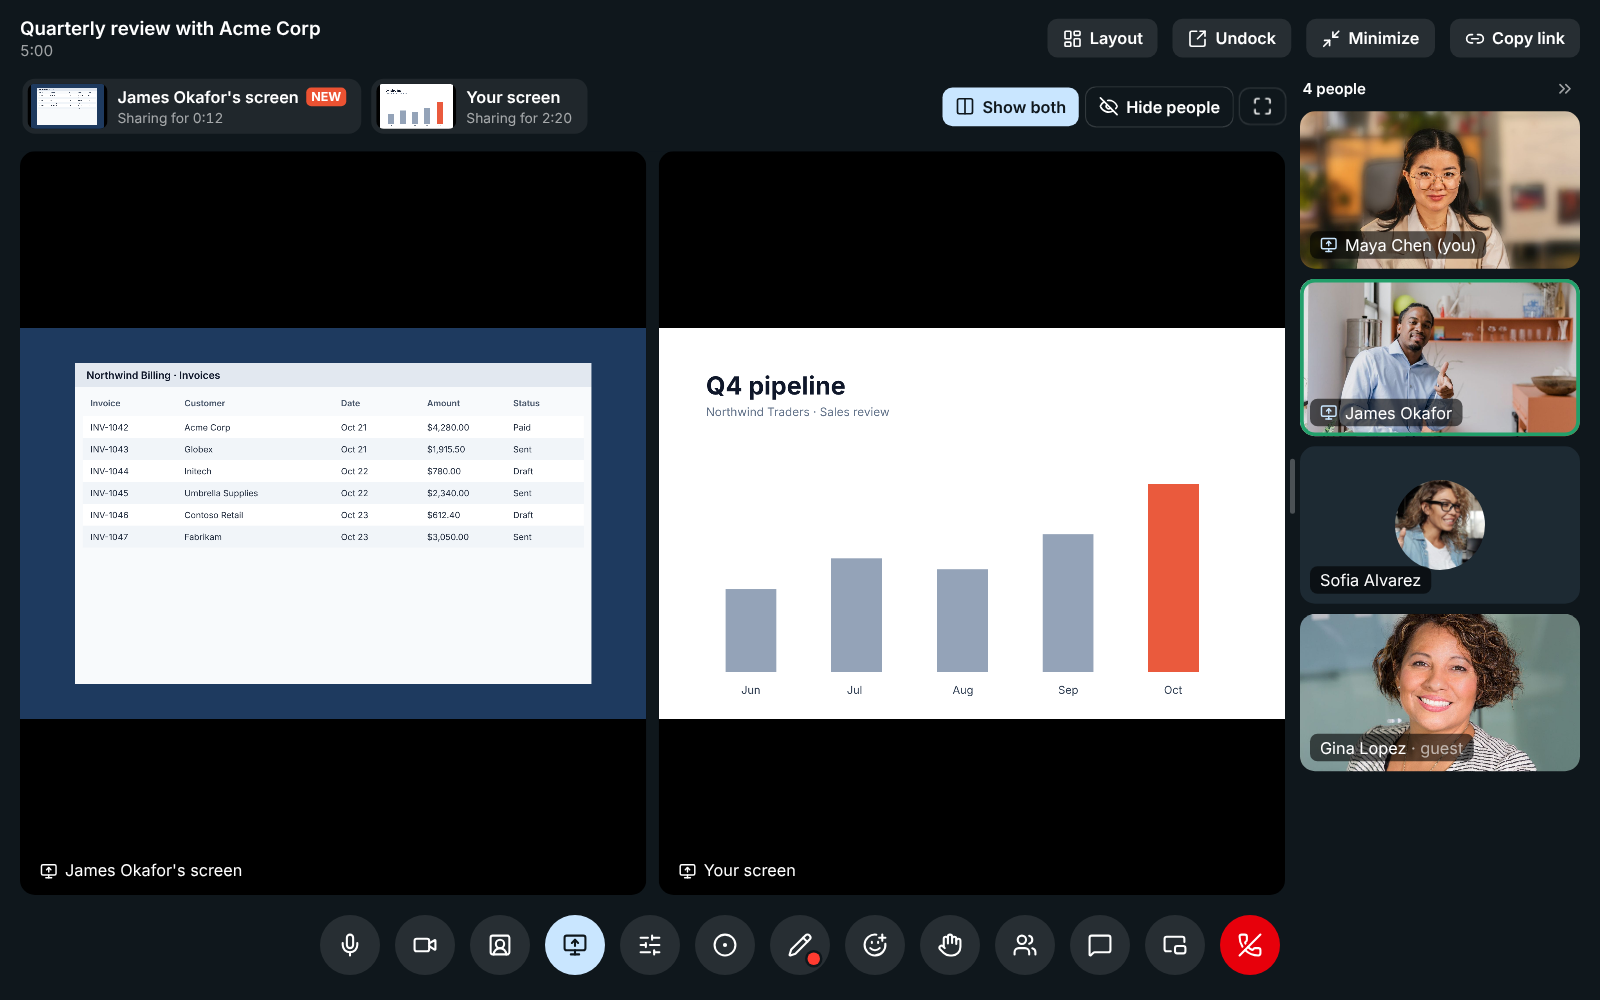
Task: Click the Your screen caption below chart
Action: click(x=750, y=871)
